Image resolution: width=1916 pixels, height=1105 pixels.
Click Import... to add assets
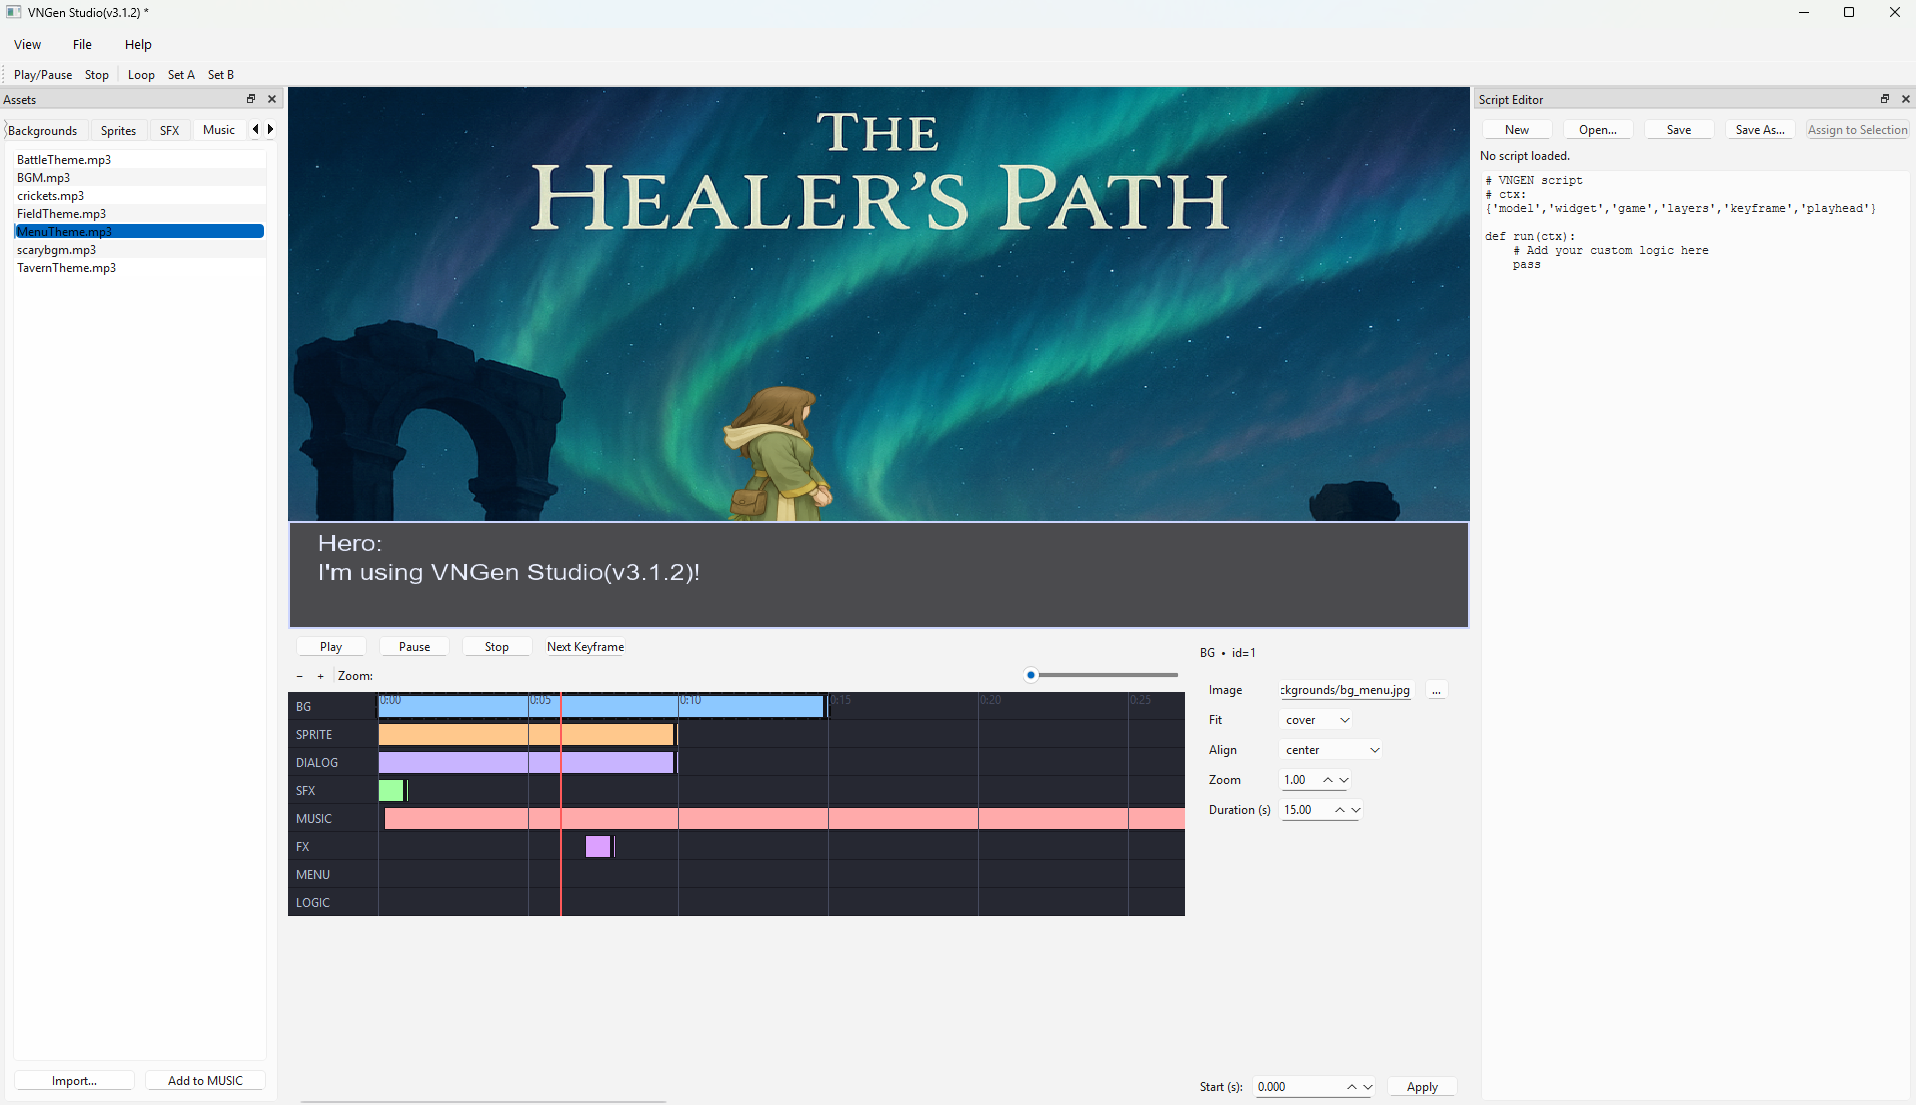74,1081
